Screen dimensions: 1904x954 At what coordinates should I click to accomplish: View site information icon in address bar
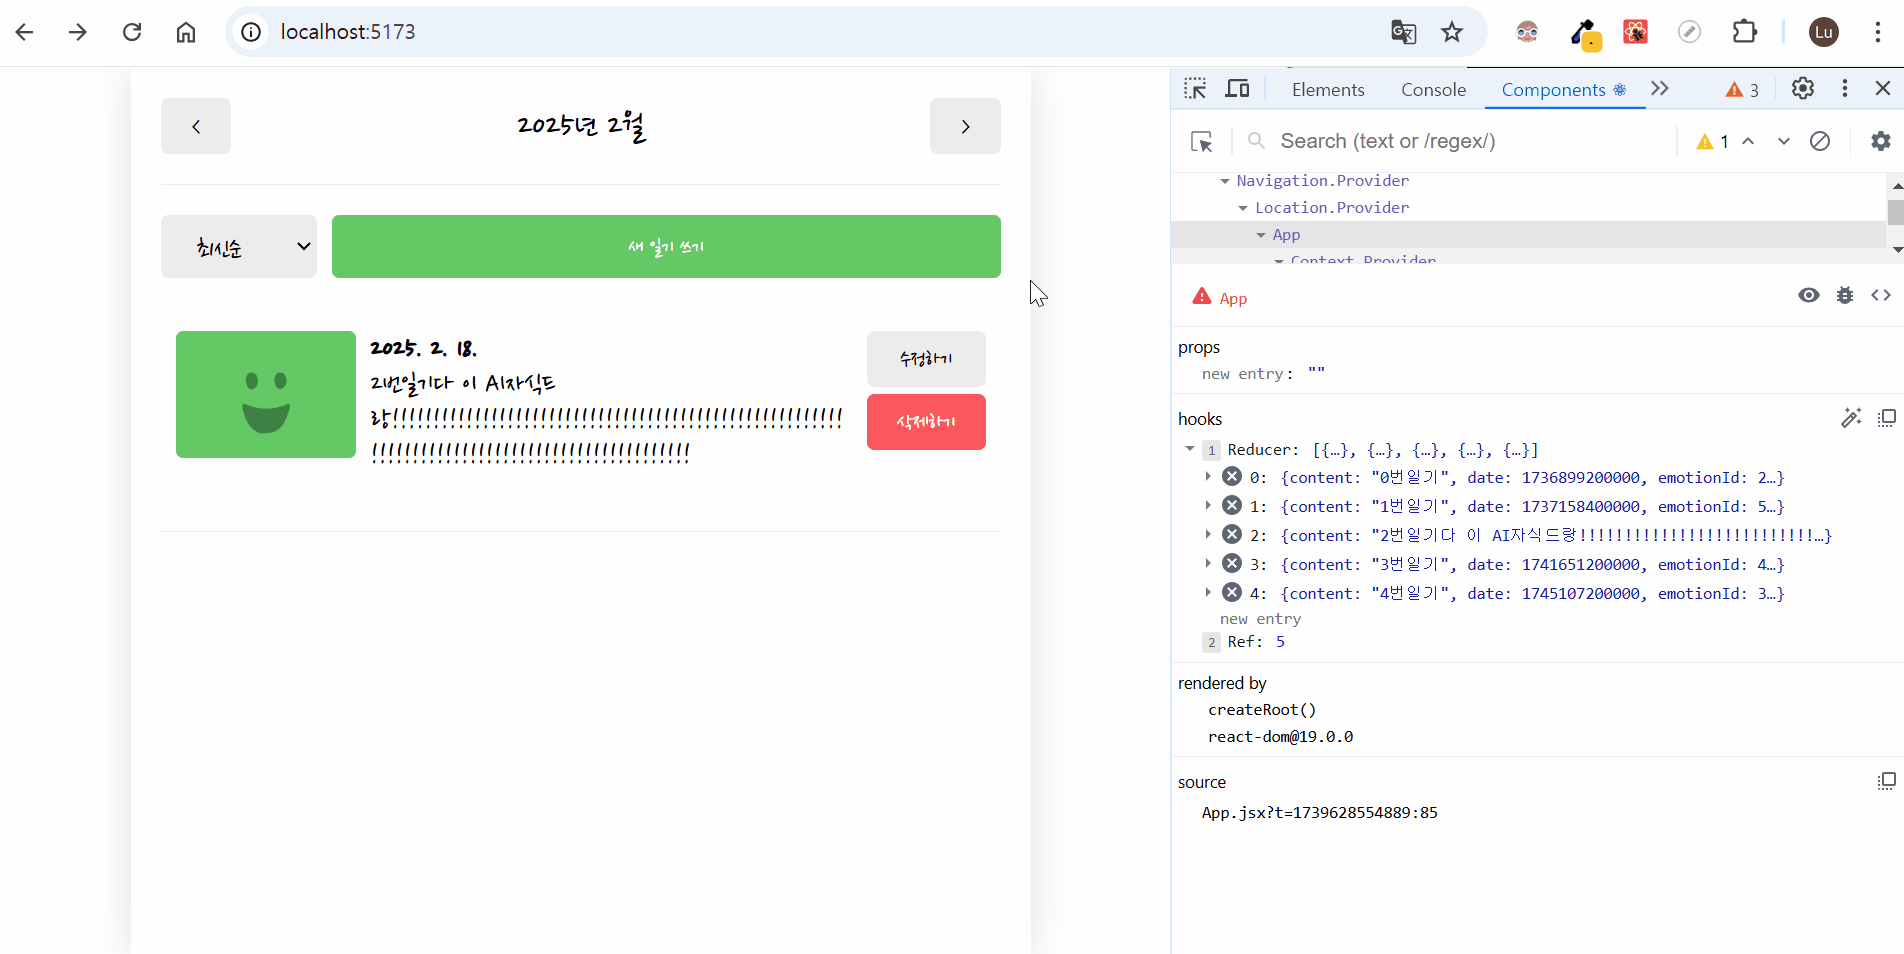point(251,32)
